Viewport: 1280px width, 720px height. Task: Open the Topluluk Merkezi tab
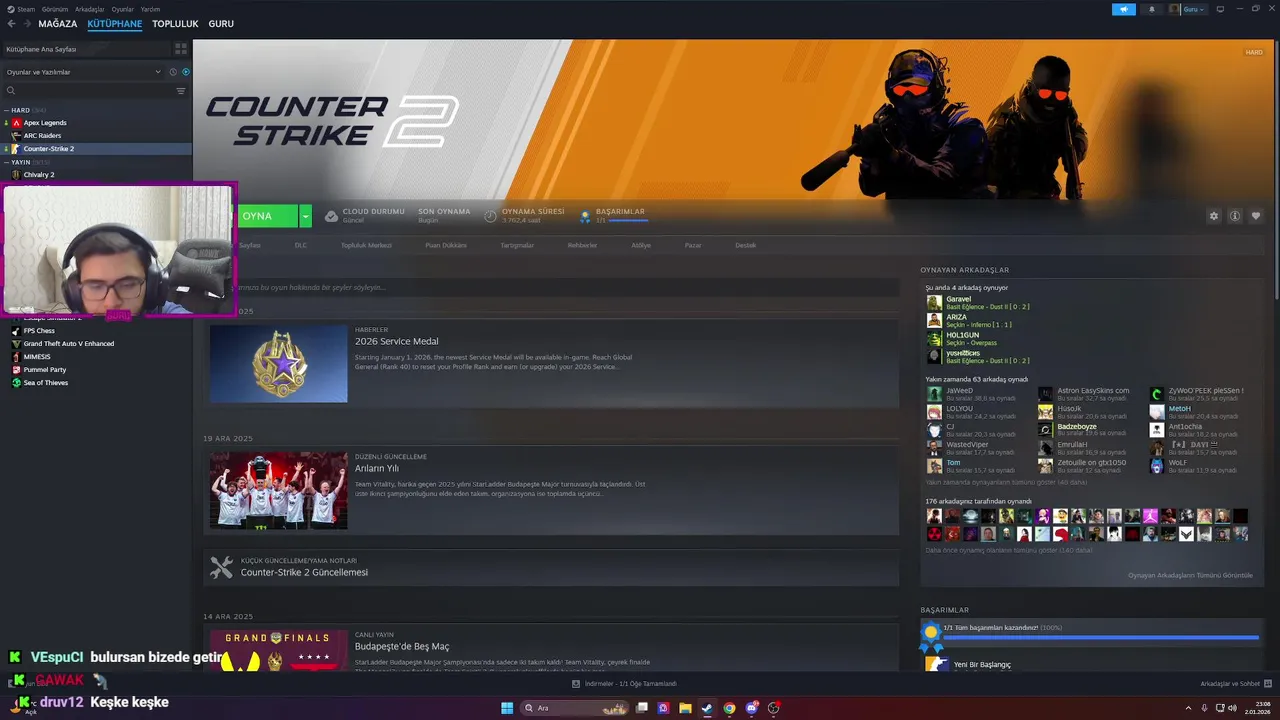(x=366, y=245)
